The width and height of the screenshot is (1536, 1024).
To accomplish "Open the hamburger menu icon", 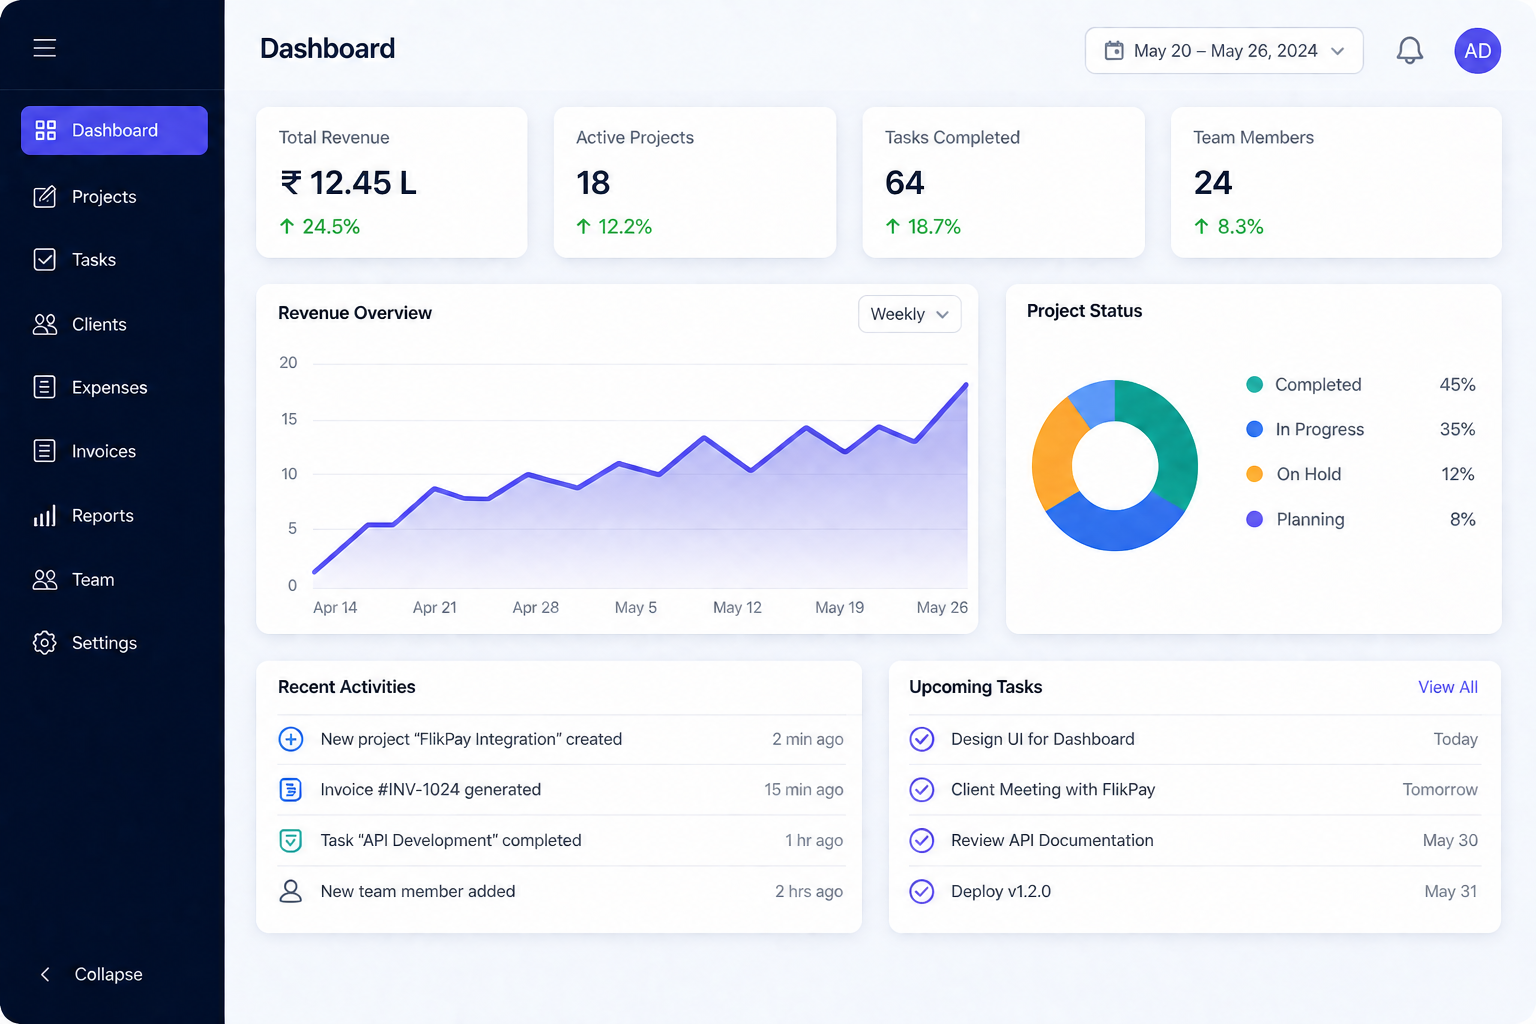I will [45, 48].
